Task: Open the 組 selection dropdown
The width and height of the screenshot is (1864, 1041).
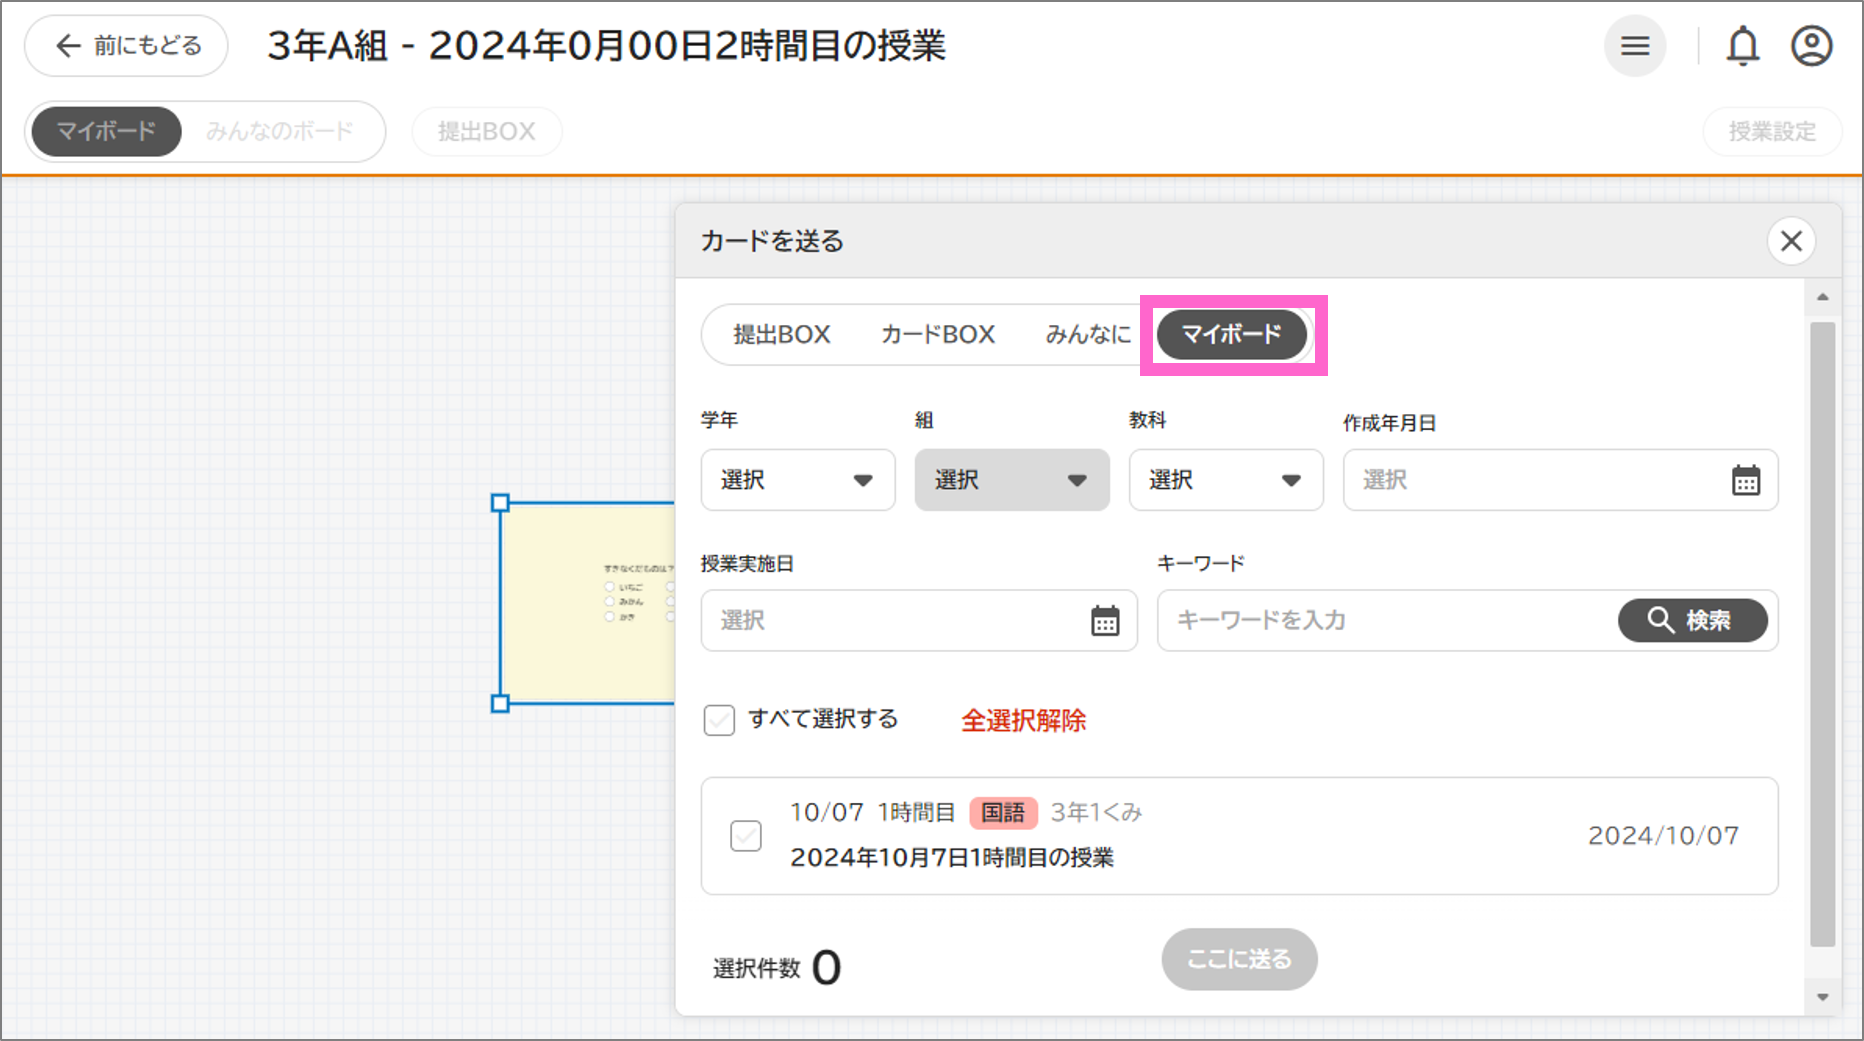Action: tap(1011, 480)
